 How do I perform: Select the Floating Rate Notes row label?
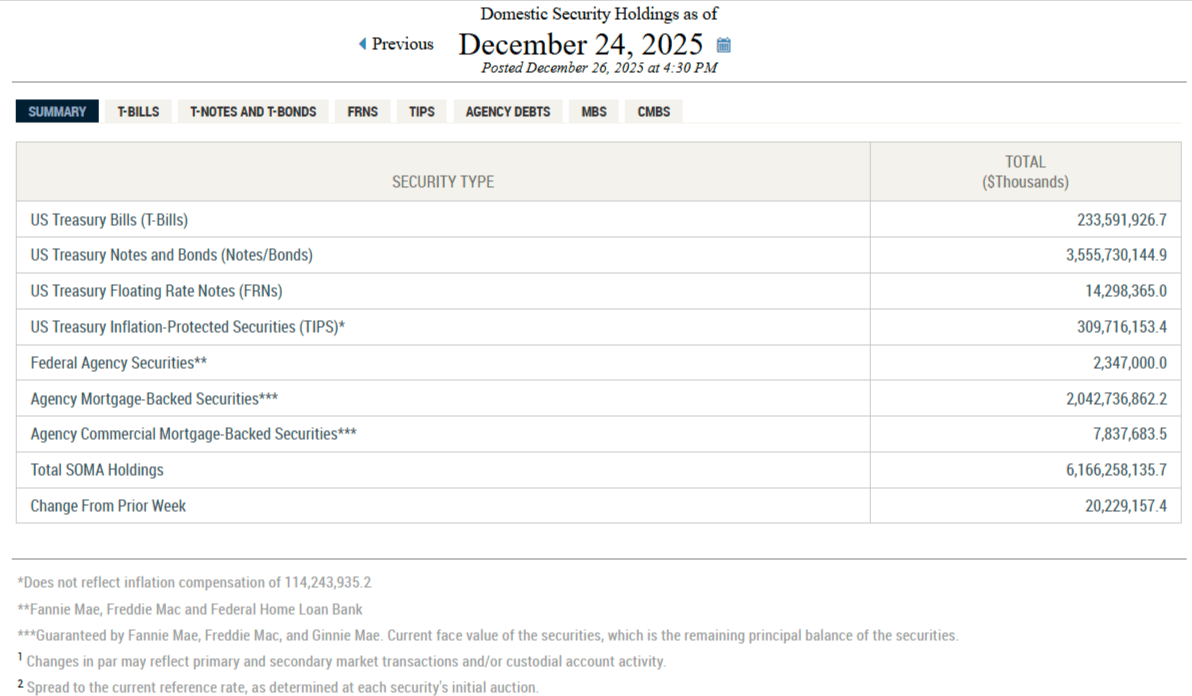(156, 291)
